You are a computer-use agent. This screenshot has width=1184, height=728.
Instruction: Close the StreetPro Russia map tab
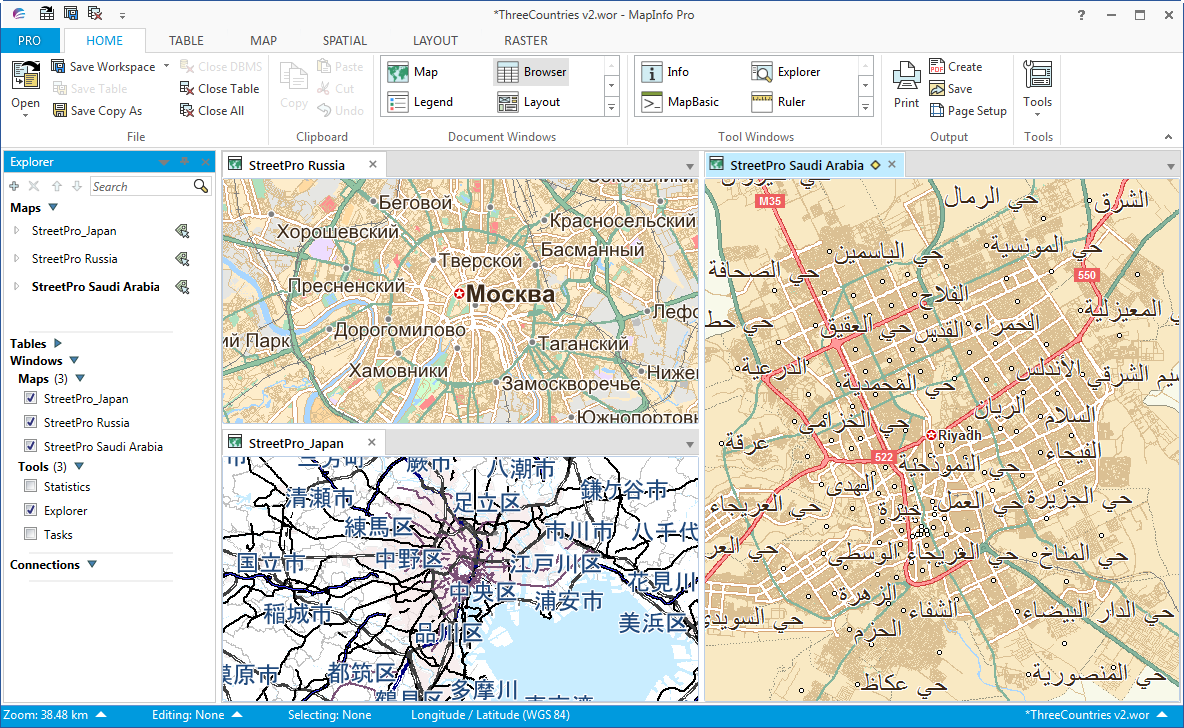click(373, 165)
